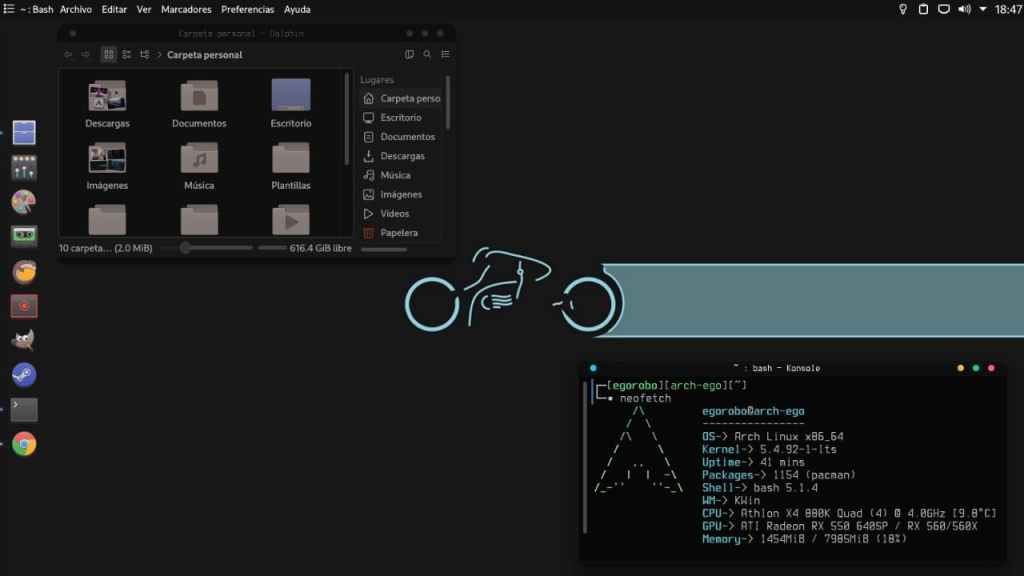
Task: Click the search icon in Dolphin toolbar
Action: (427, 55)
